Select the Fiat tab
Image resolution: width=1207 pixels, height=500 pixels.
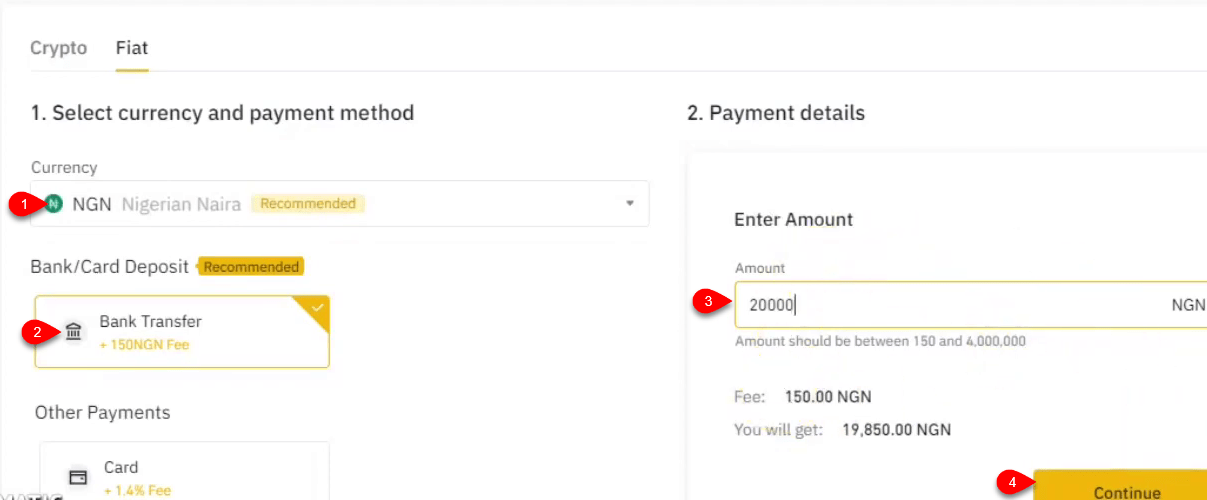coord(132,48)
